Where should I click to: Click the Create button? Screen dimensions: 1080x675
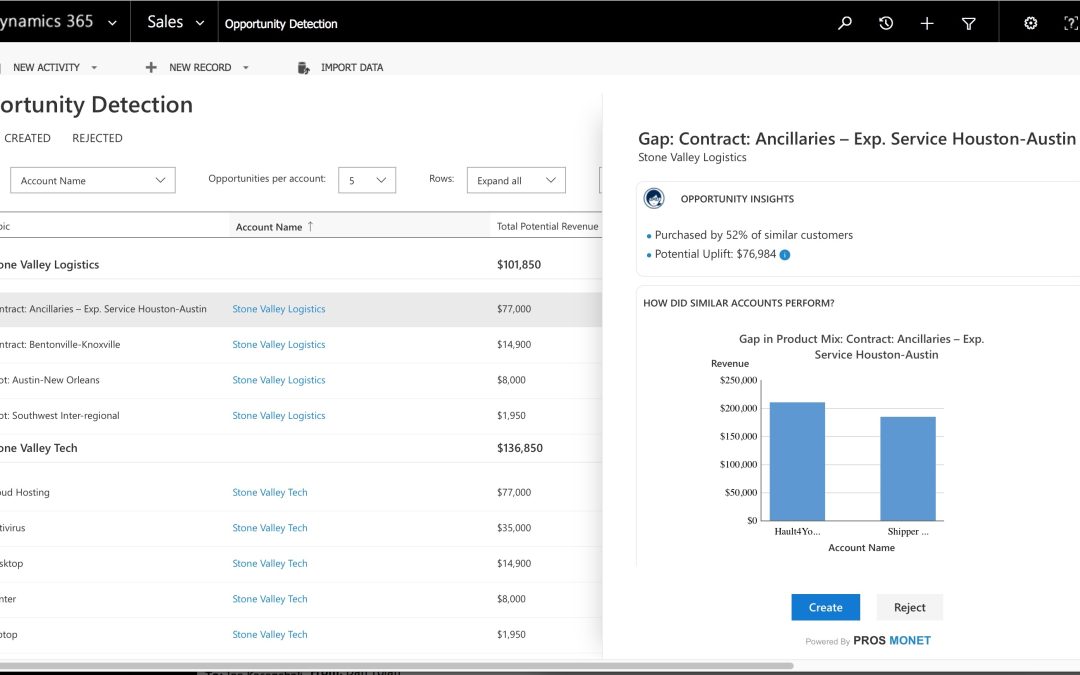[x=825, y=608]
